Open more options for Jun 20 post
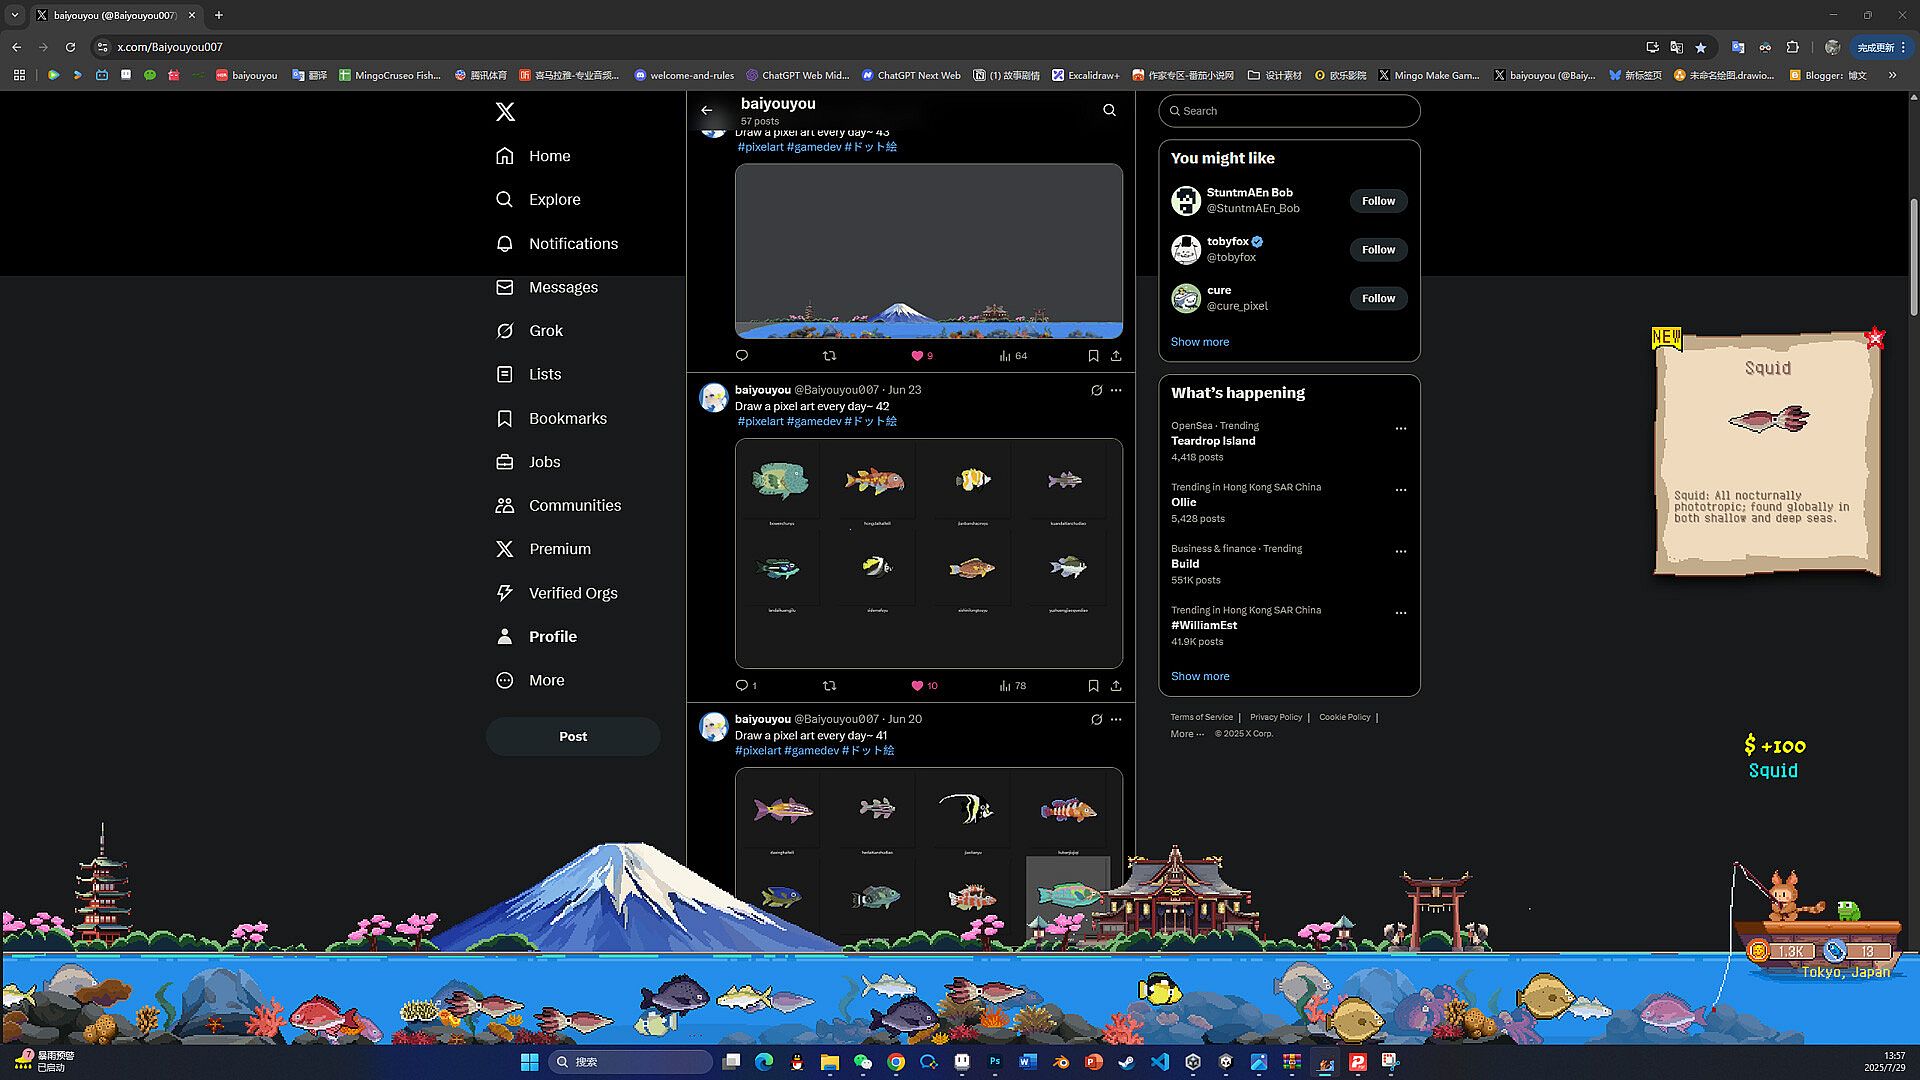1920x1080 pixels. click(x=1116, y=720)
